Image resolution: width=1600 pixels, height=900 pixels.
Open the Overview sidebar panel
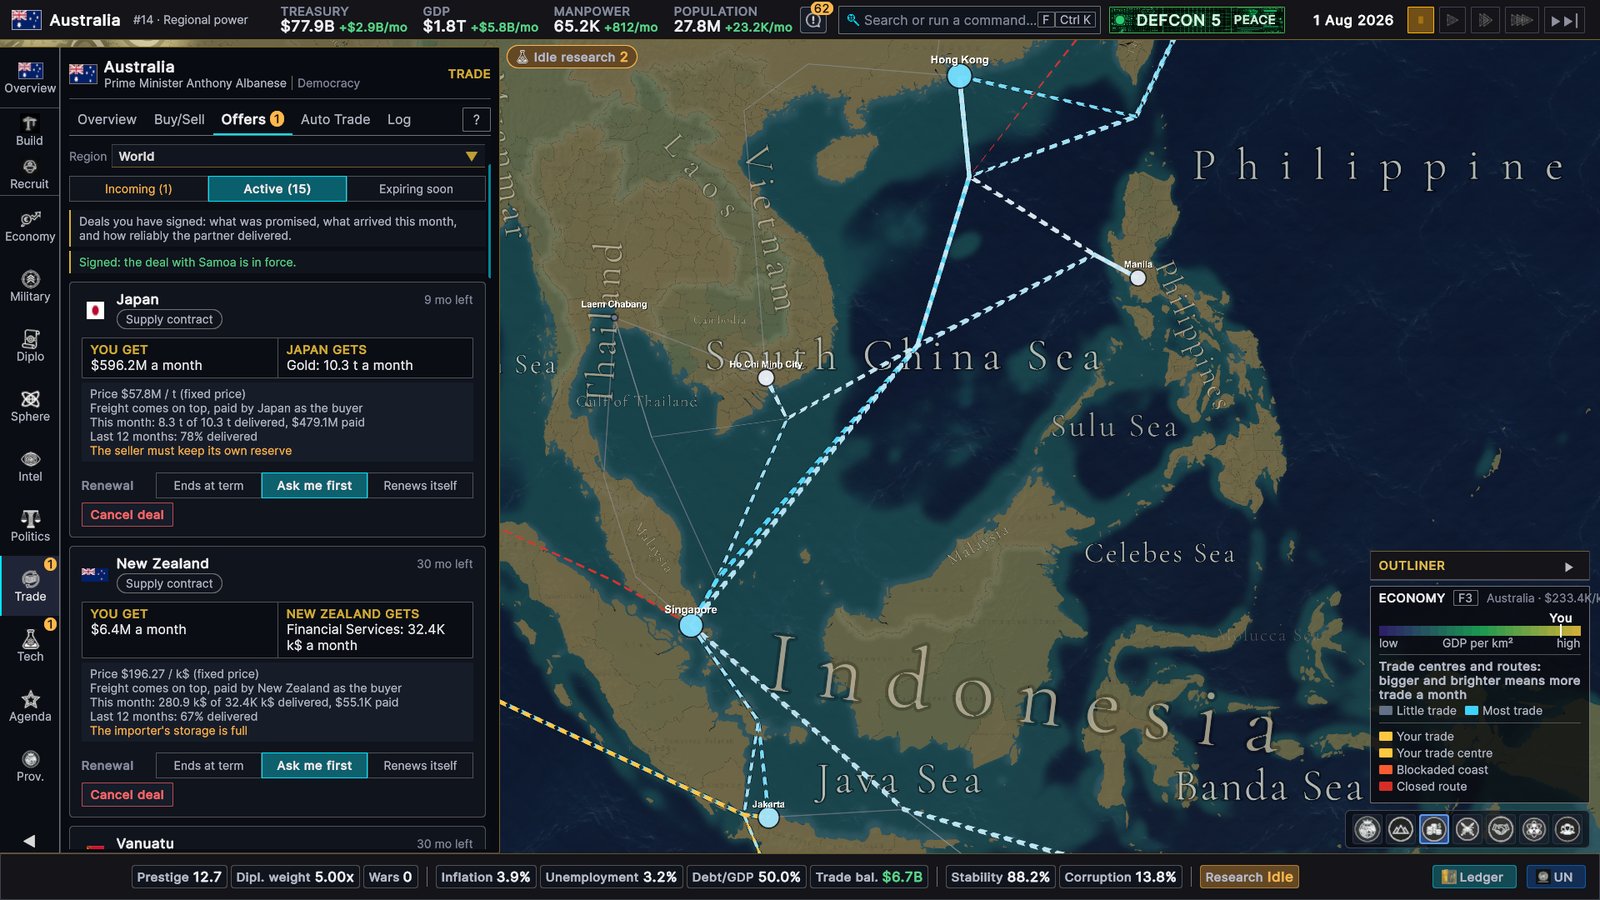(30, 77)
